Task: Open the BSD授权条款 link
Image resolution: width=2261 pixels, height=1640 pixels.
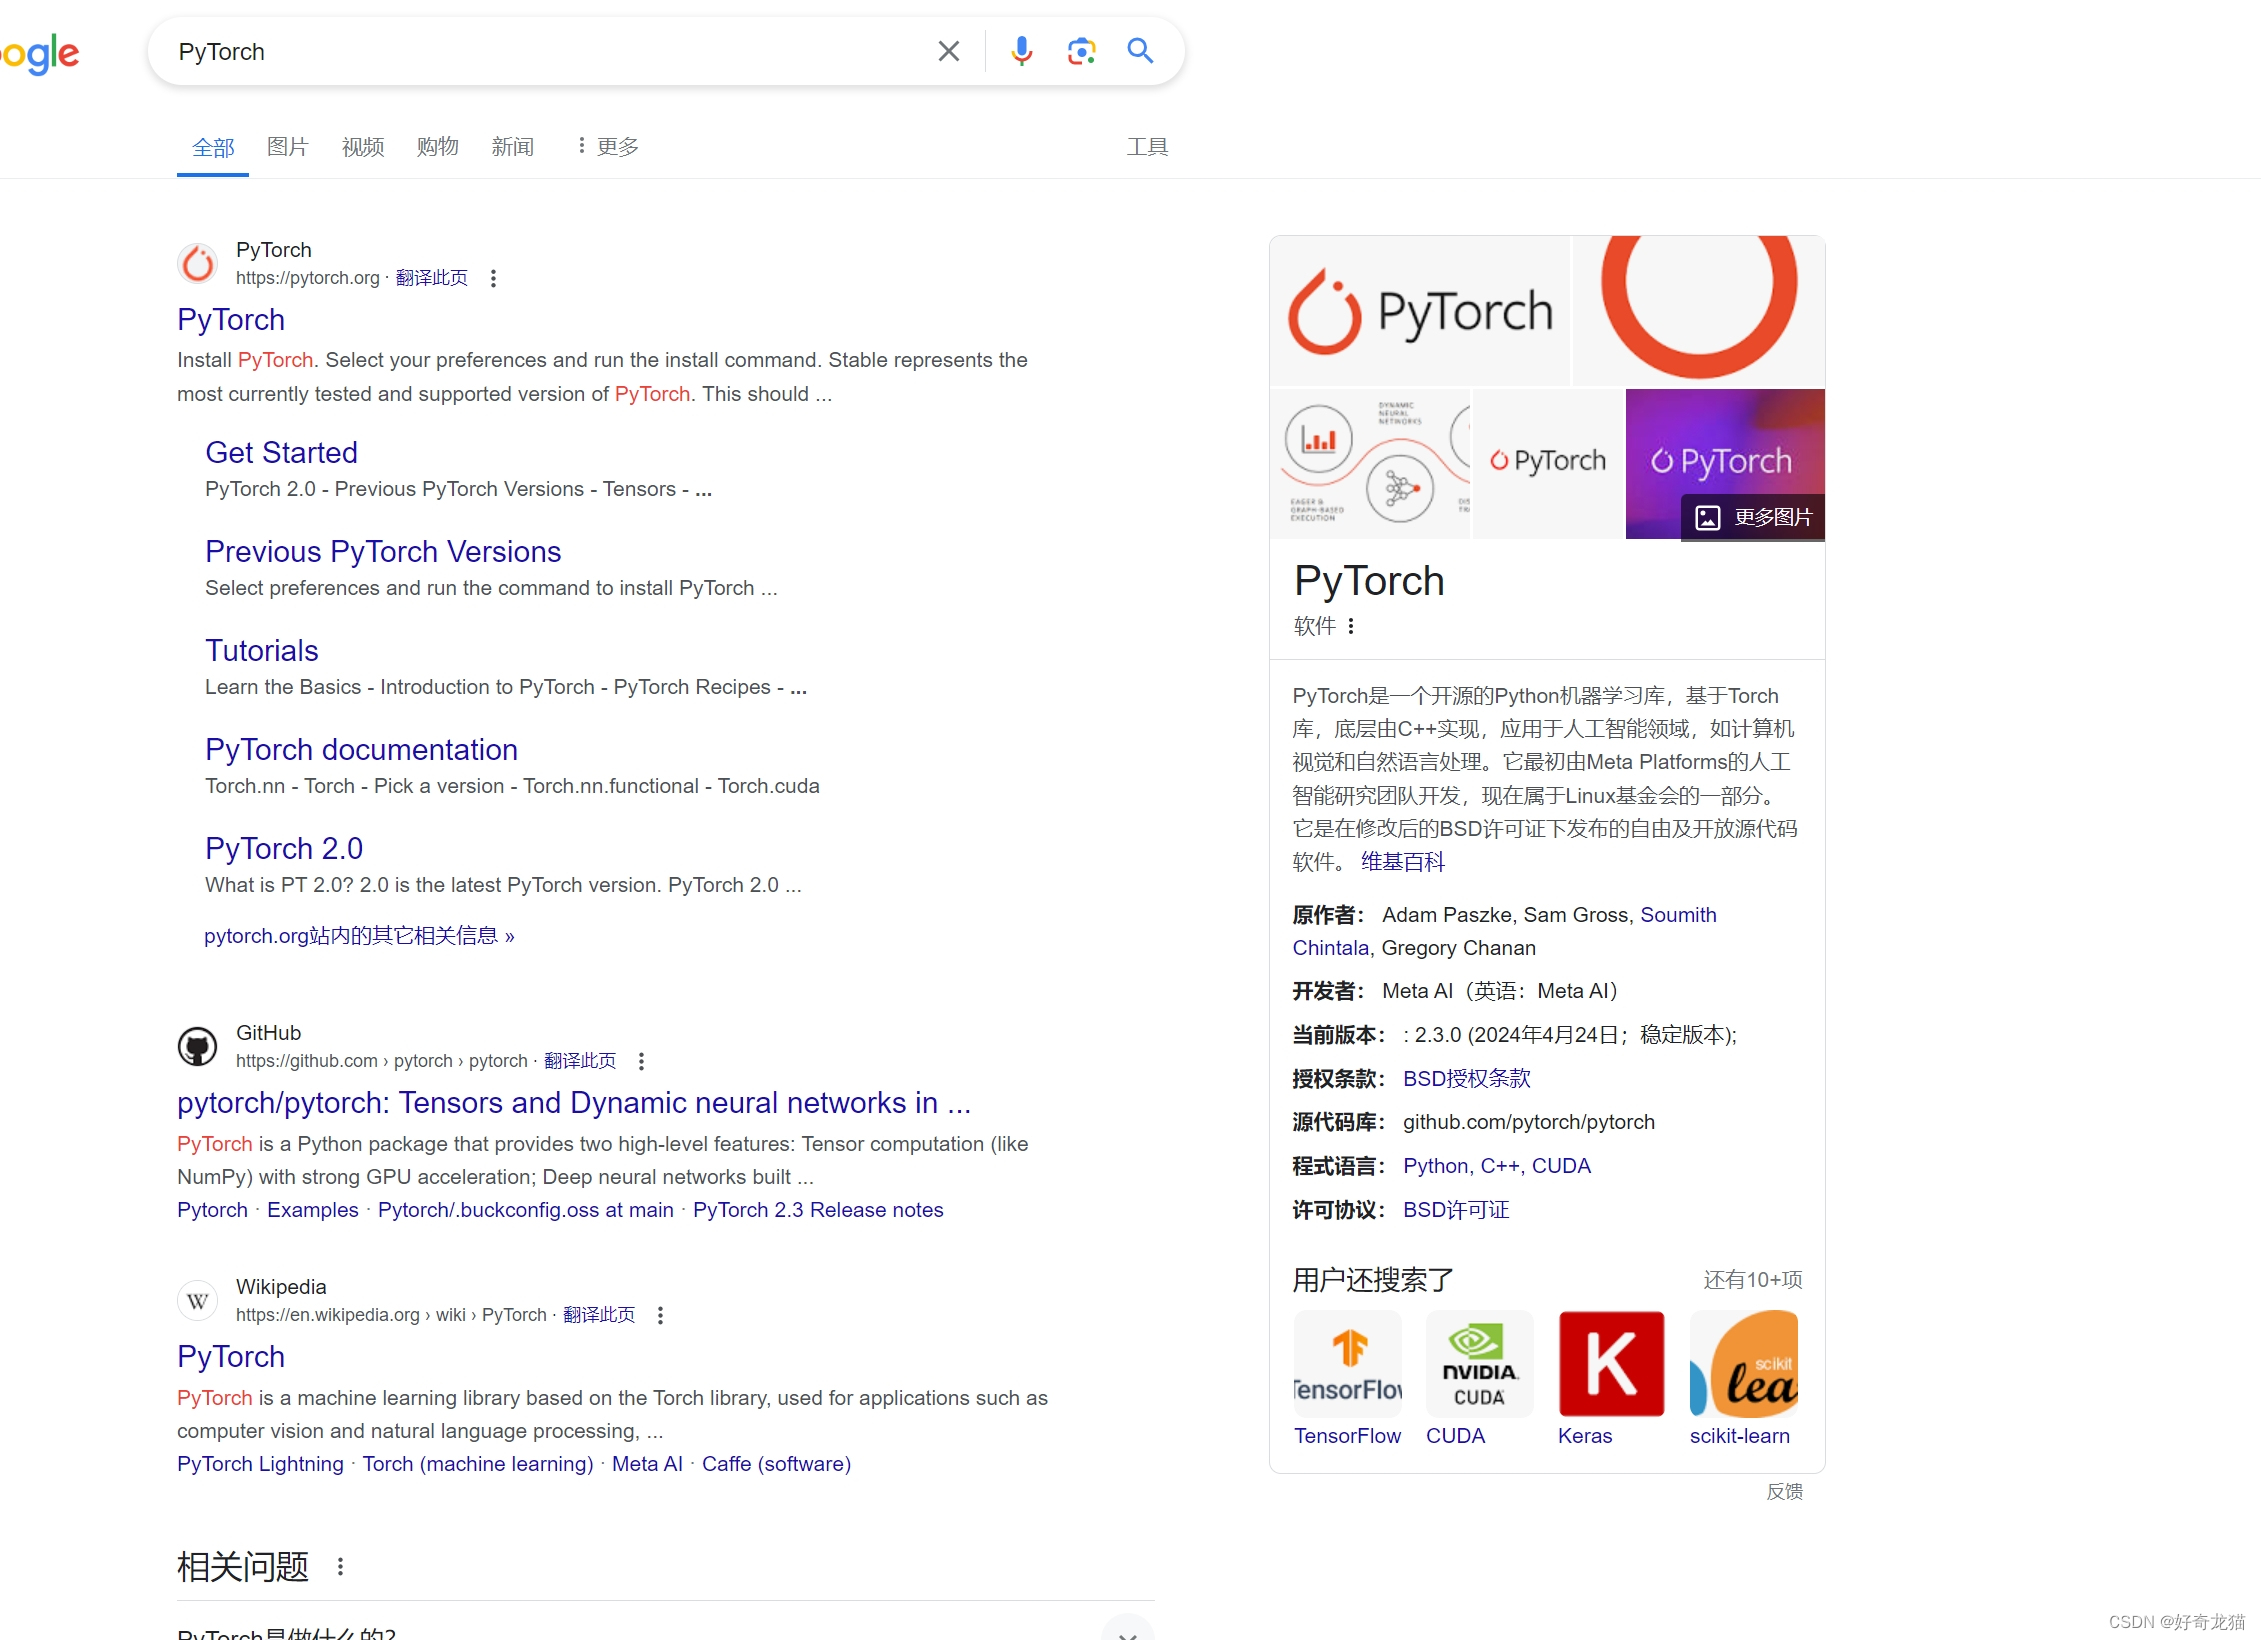Action: click(x=1467, y=1079)
